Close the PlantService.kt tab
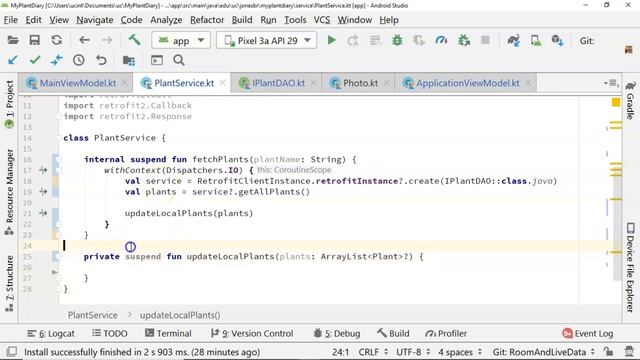 tap(222, 83)
